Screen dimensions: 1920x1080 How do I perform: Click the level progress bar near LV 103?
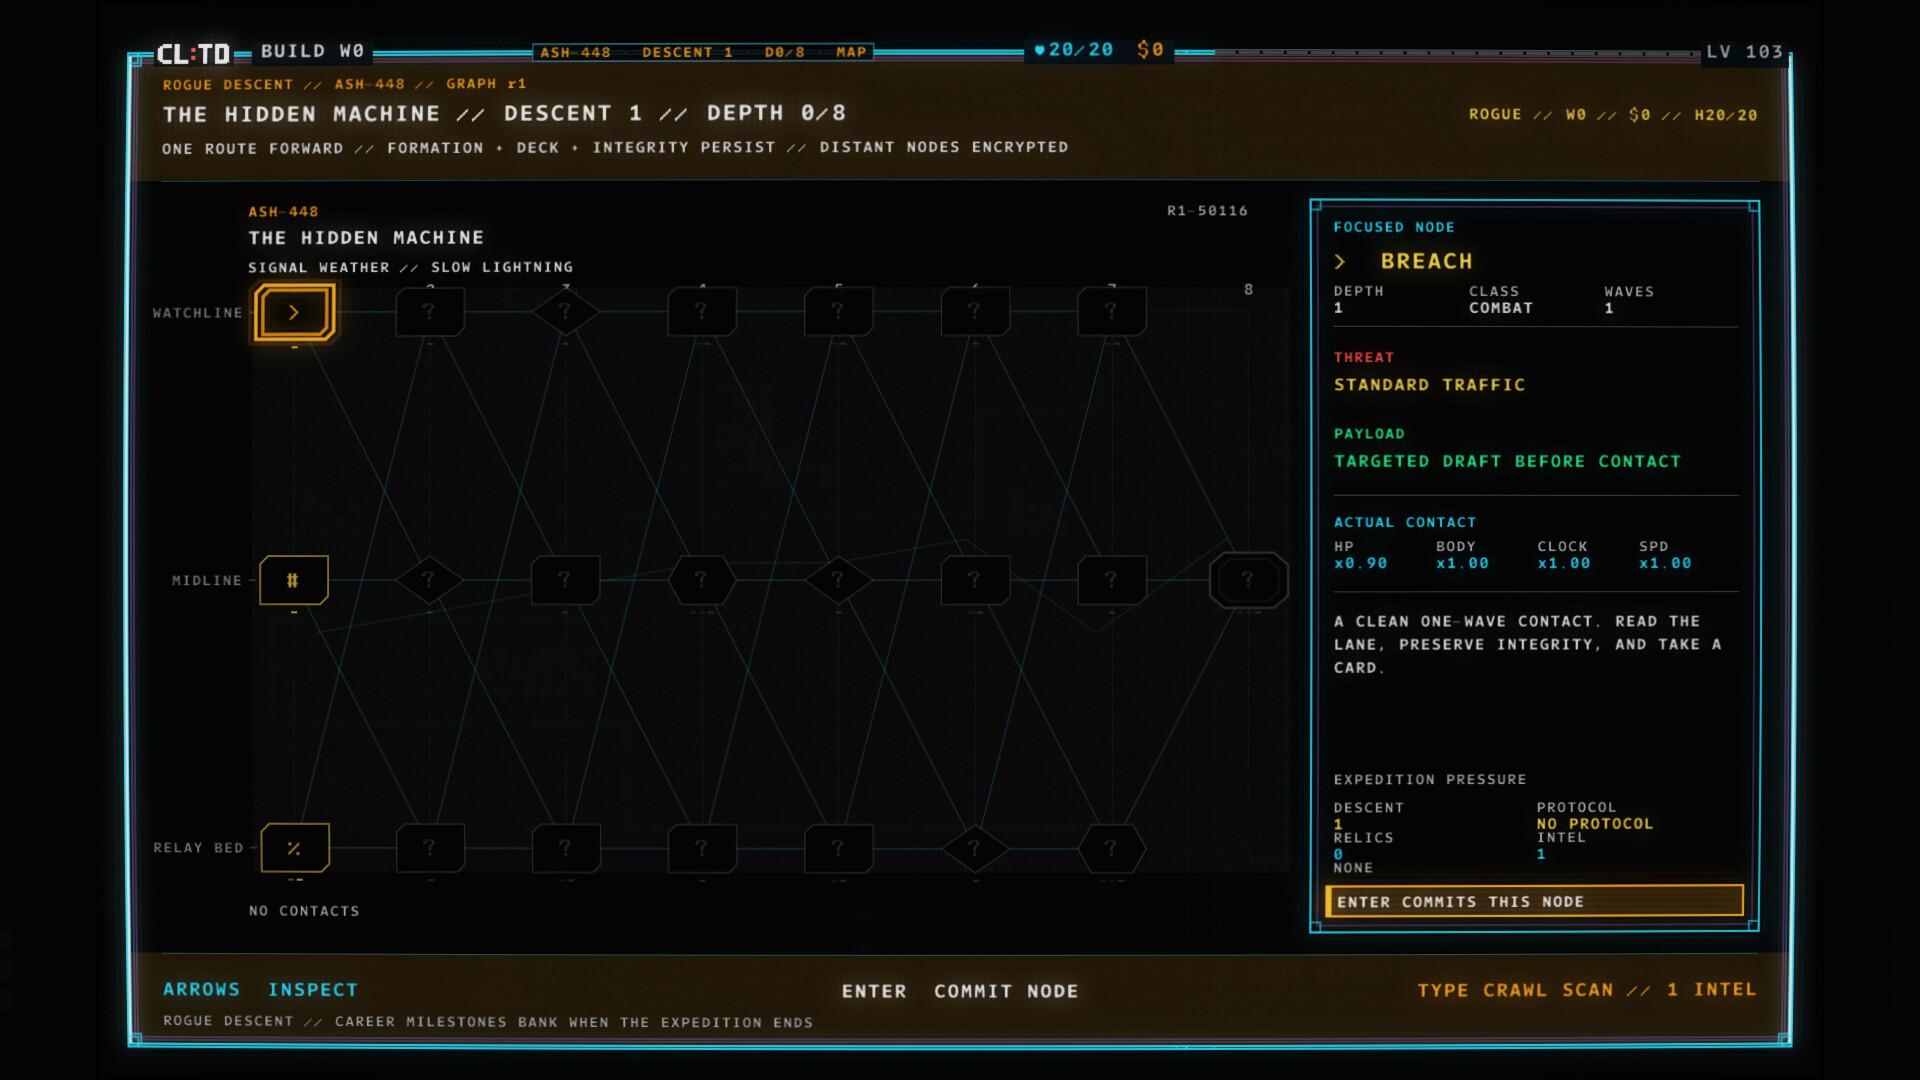(x=1438, y=52)
